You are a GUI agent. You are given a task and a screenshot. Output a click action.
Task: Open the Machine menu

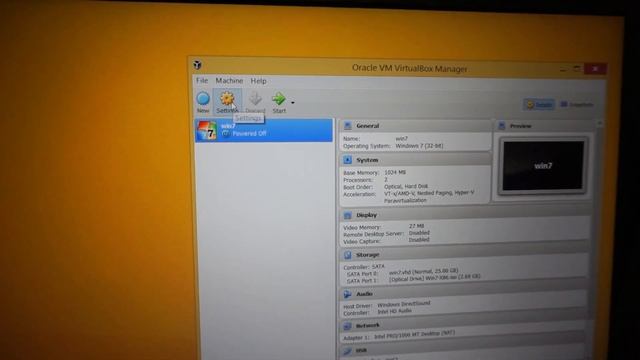(x=229, y=81)
